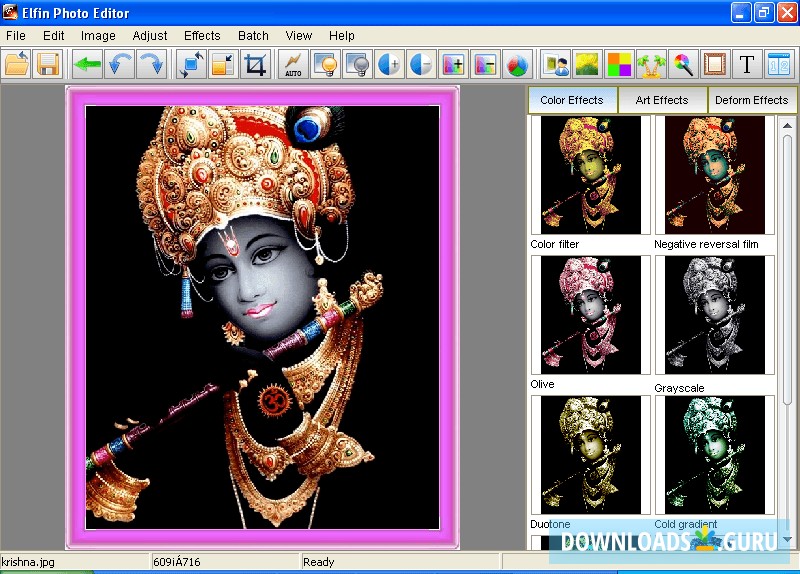Select the Color Effects tab
Image resolution: width=800 pixels, height=574 pixels.
coord(572,100)
